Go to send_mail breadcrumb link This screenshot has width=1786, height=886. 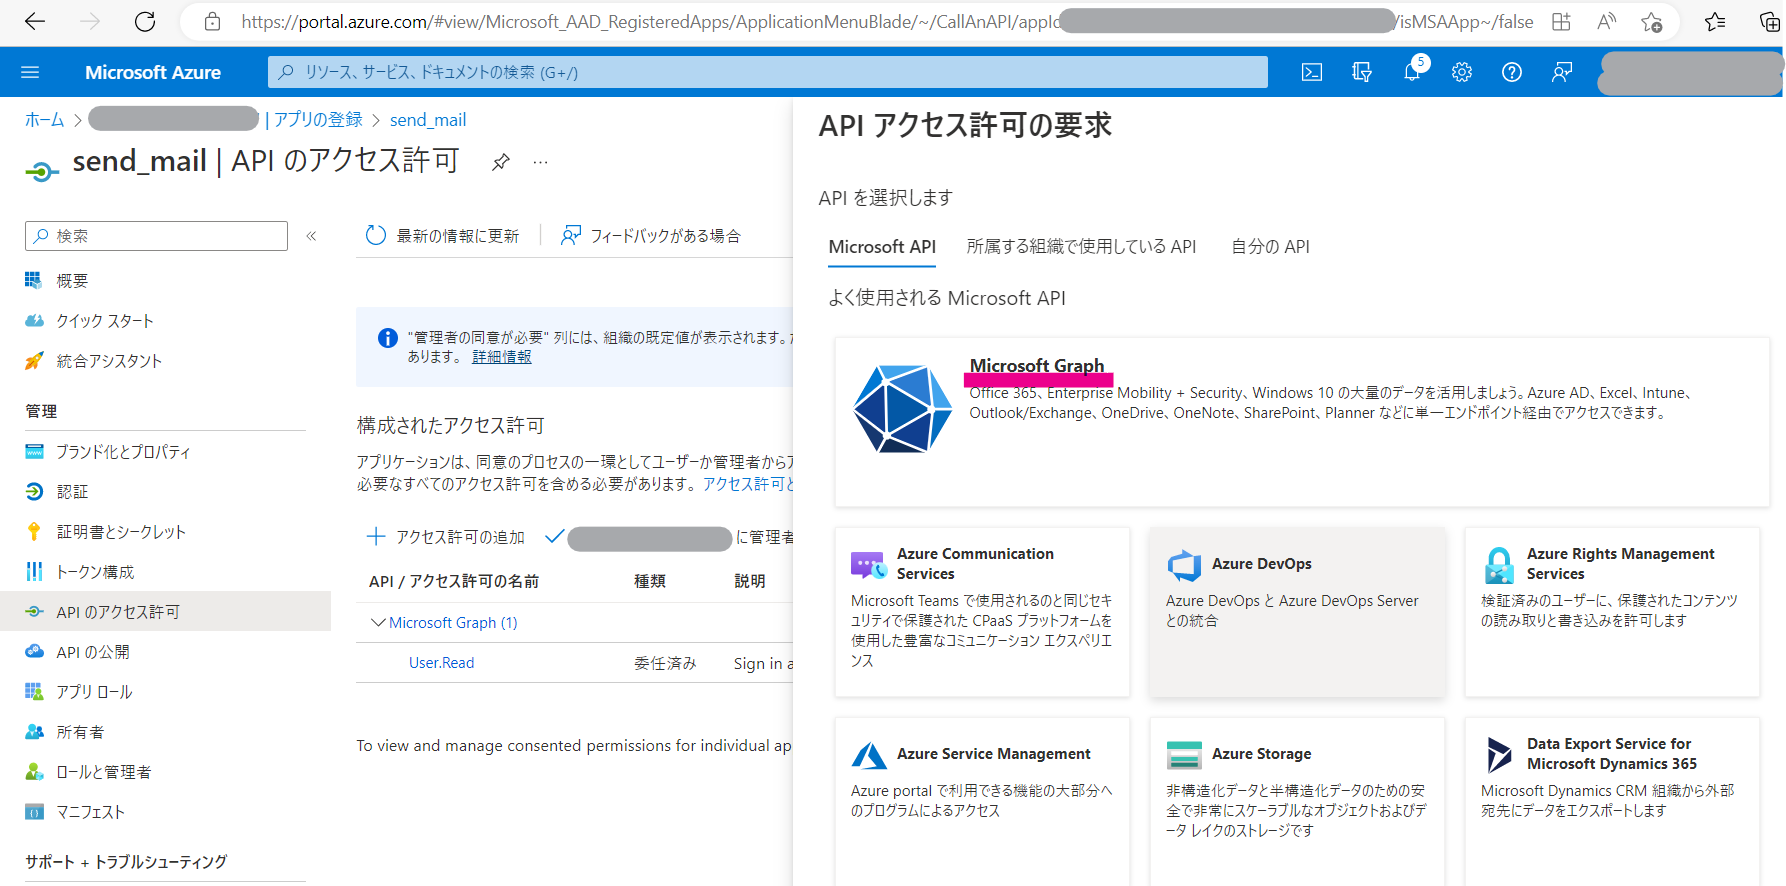click(428, 120)
